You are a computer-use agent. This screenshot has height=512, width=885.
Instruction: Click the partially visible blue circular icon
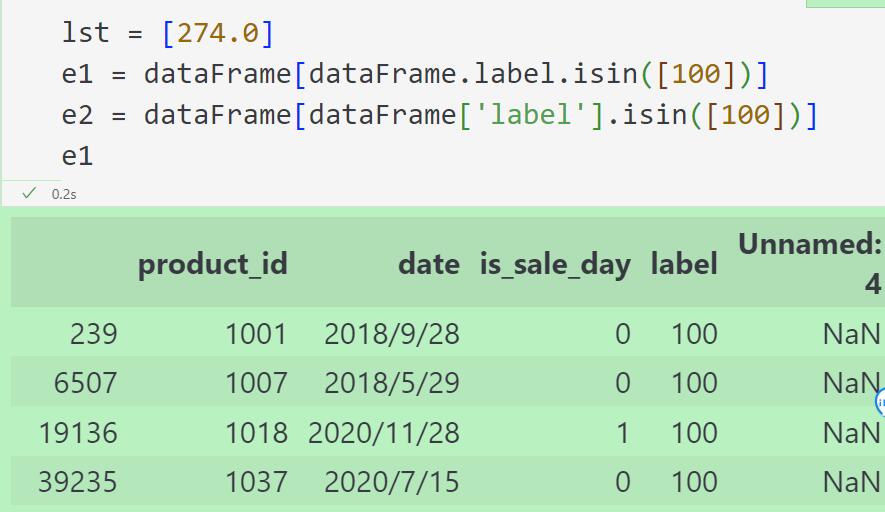click(x=880, y=402)
